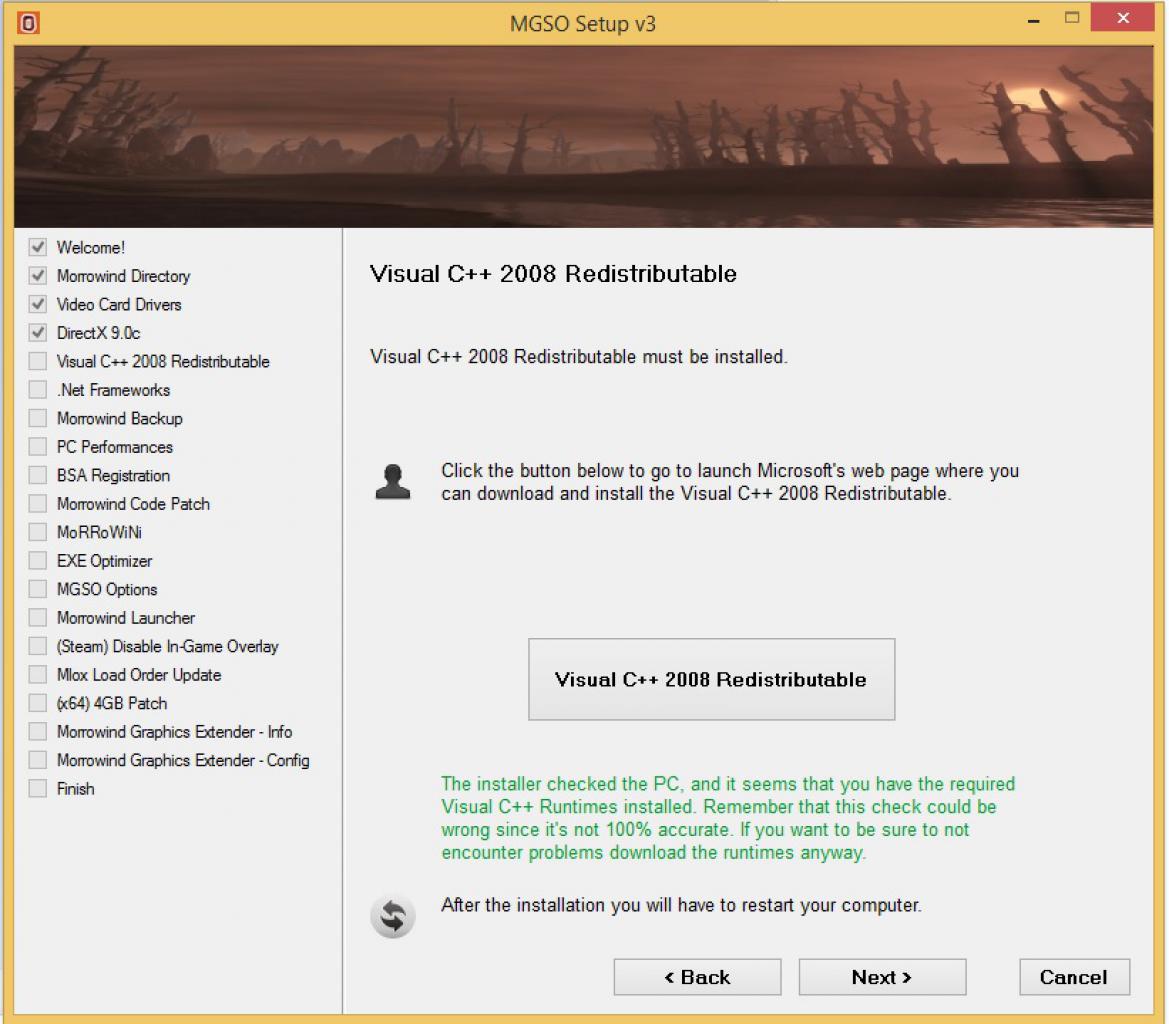1169x1024 pixels.
Task: Toggle the Welcome! checkbox
Action: click(37, 247)
